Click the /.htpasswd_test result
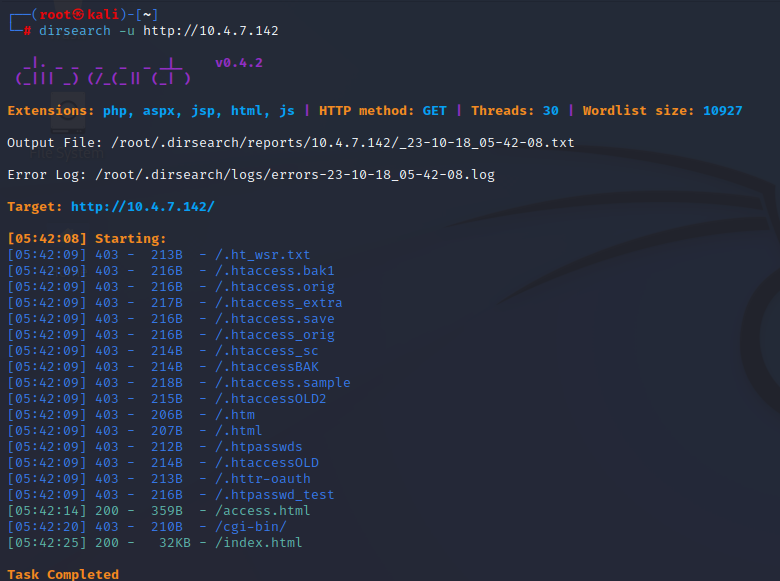The image size is (780, 581). pyautogui.click(x=275, y=494)
